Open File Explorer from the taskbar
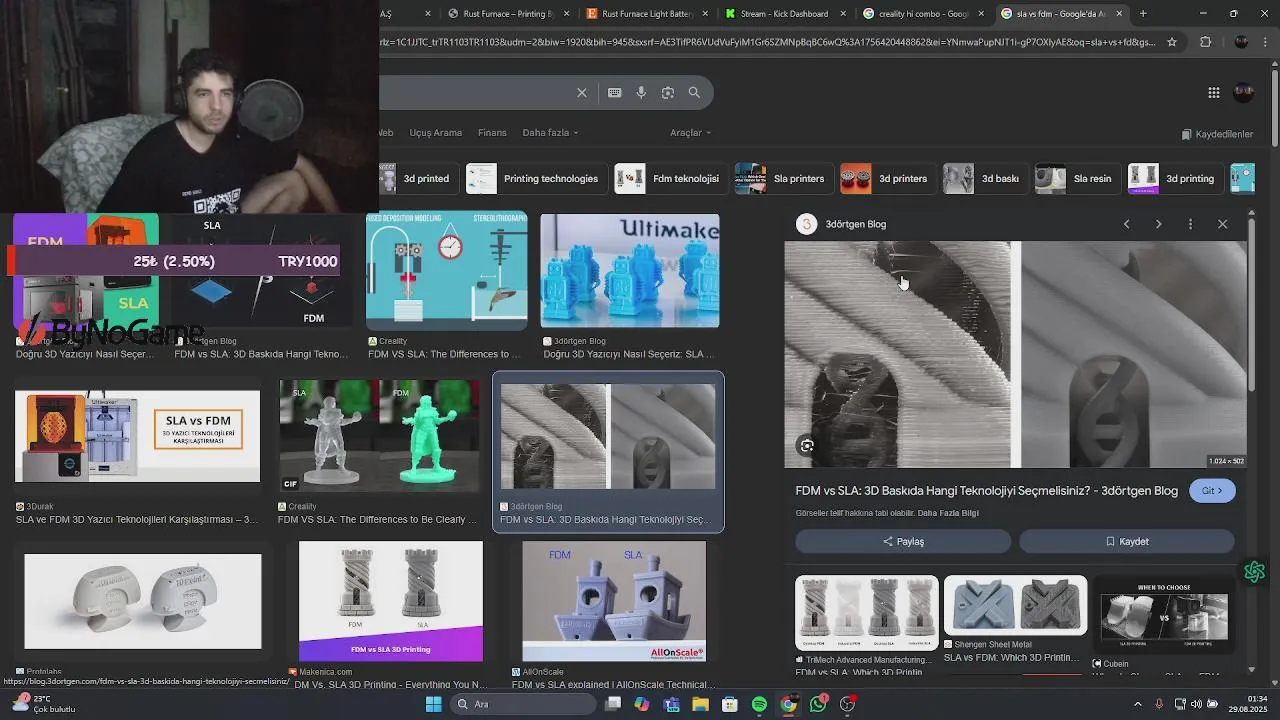1280x720 pixels. tap(701, 704)
